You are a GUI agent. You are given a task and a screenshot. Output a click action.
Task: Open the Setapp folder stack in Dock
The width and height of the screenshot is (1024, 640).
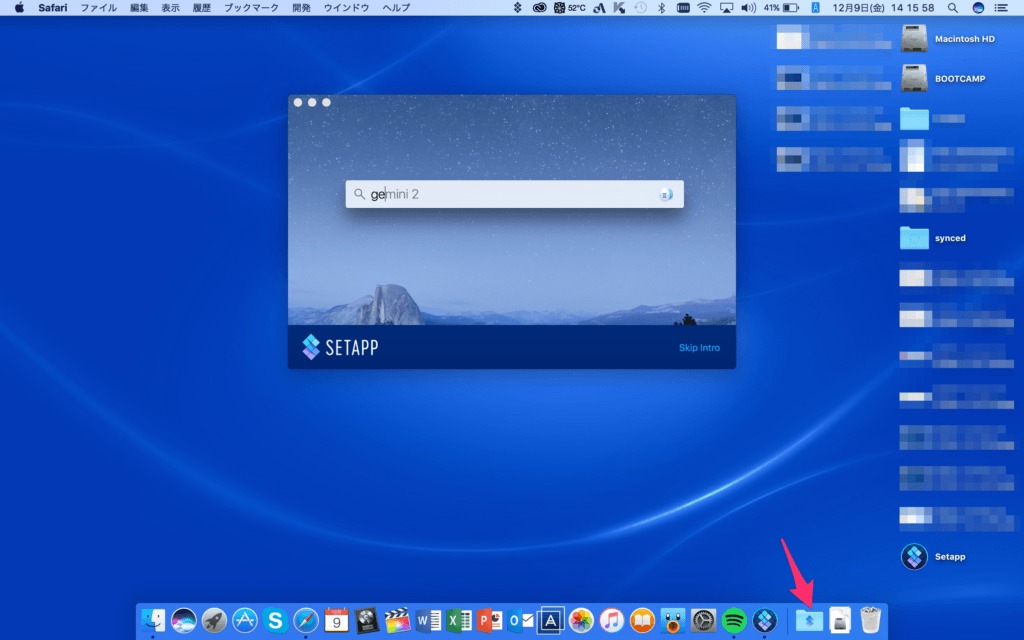tap(809, 620)
